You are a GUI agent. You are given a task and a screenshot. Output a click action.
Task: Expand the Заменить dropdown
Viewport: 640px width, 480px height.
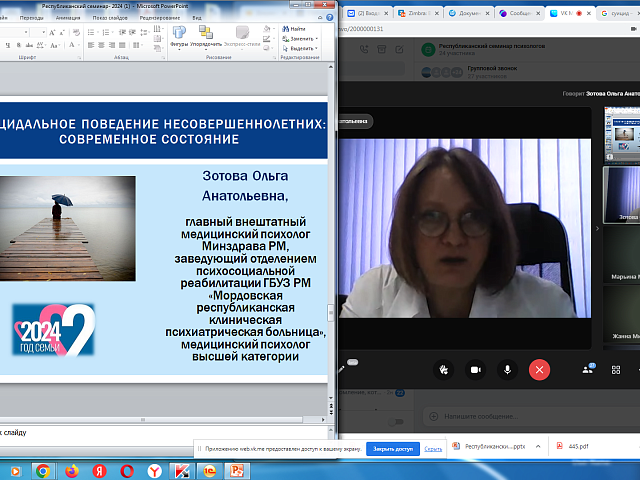click(x=299, y=38)
